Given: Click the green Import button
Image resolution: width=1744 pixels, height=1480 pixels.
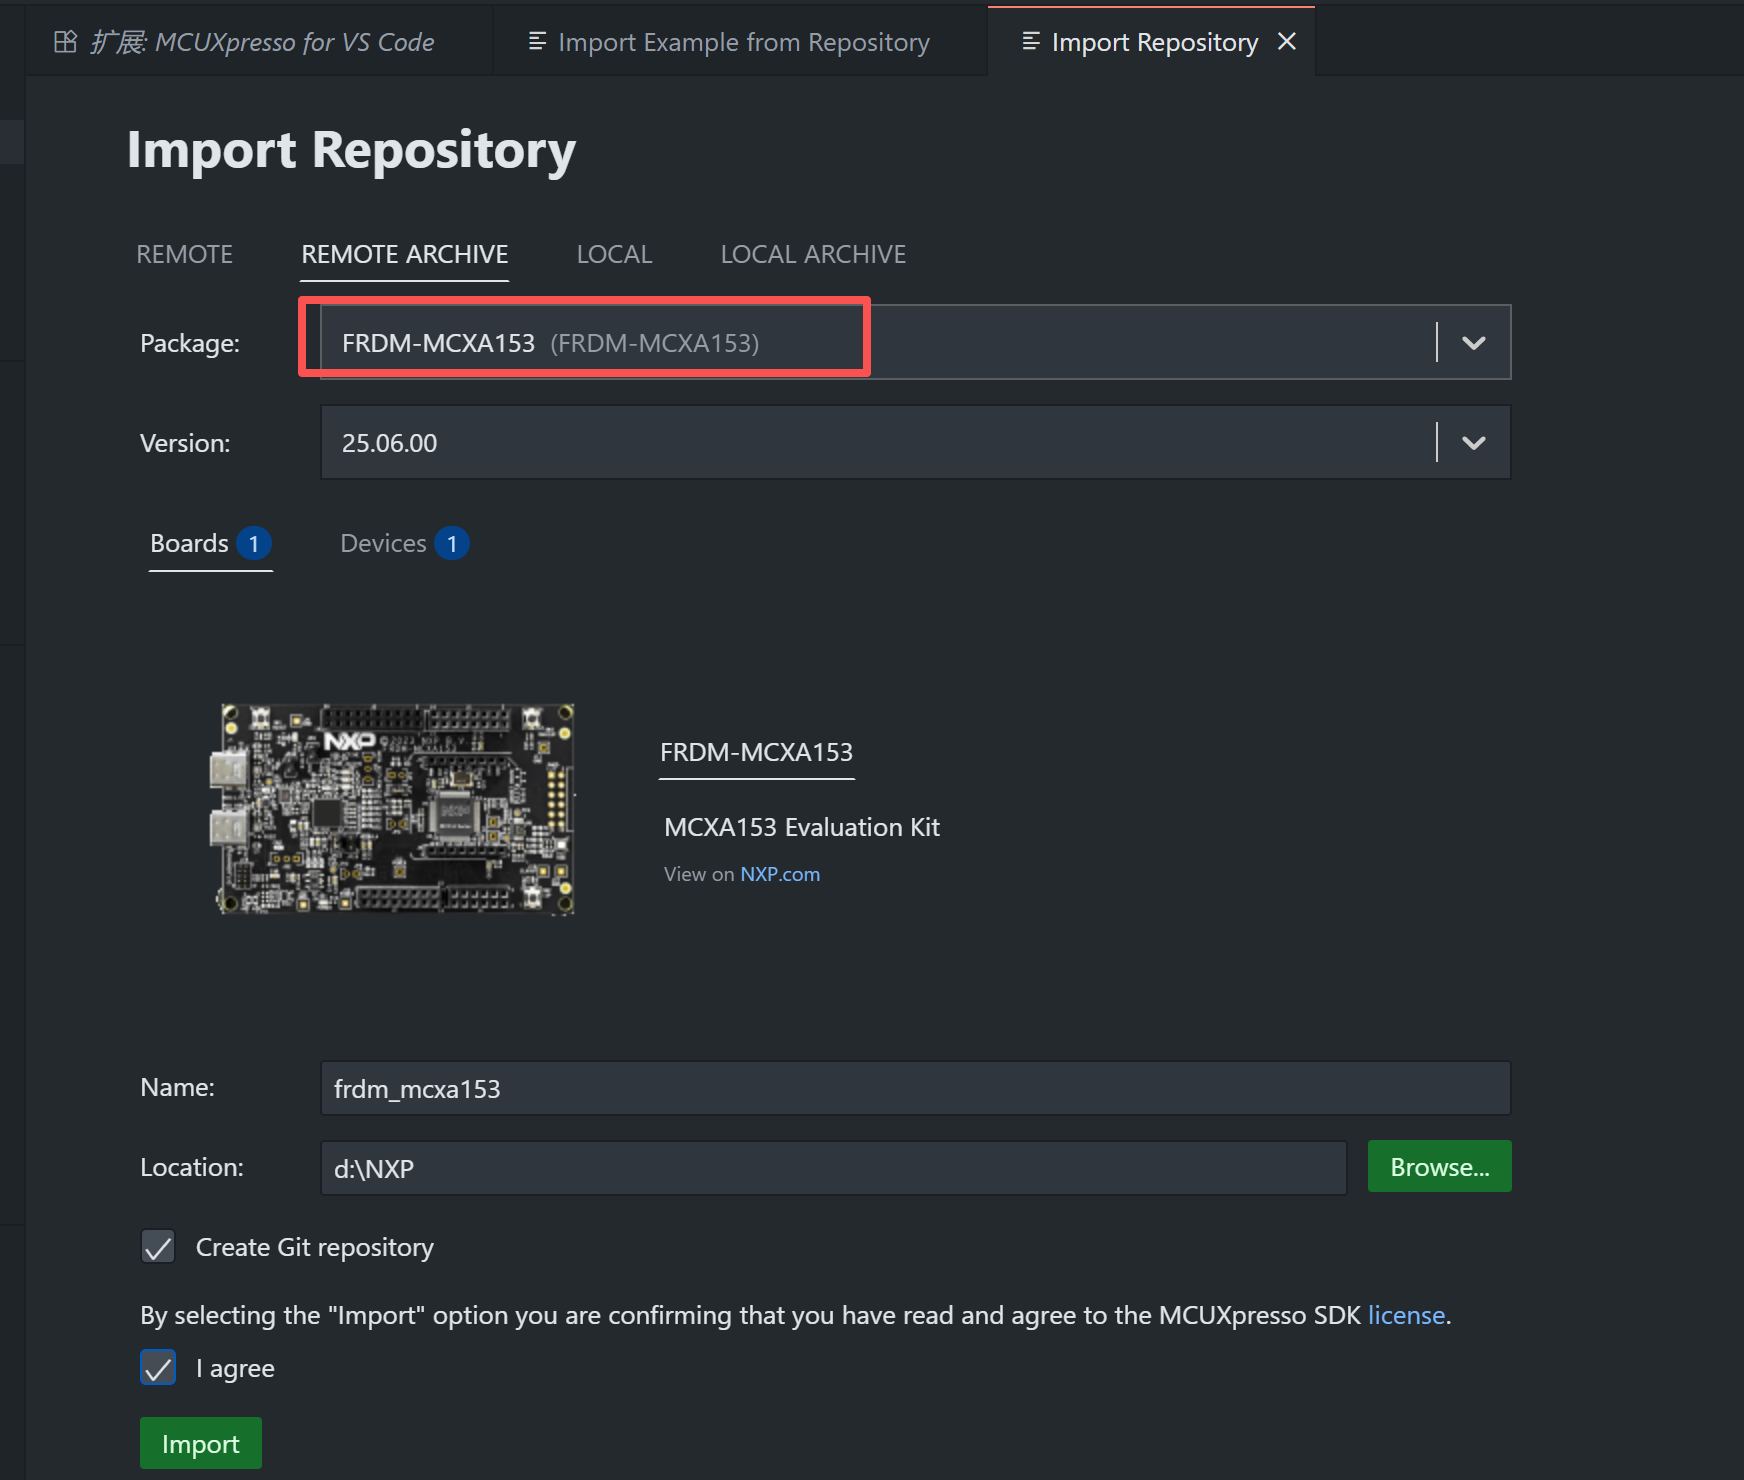Looking at the screenshot, I should pos(201,1444).
